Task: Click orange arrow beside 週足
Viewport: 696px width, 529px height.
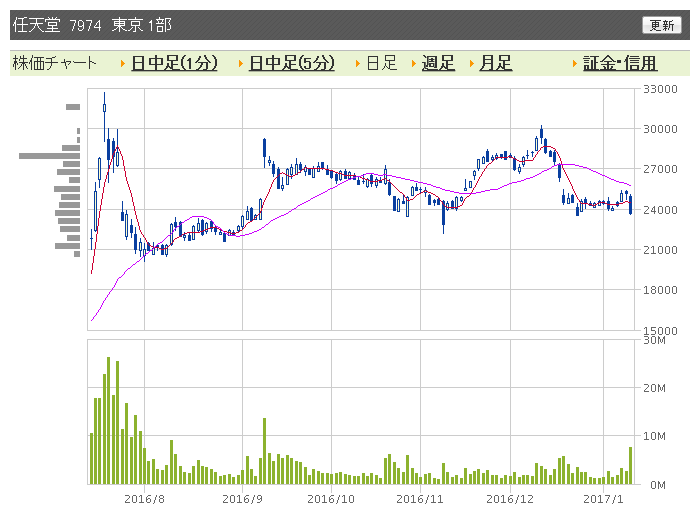Action: [x=414, y=63]
